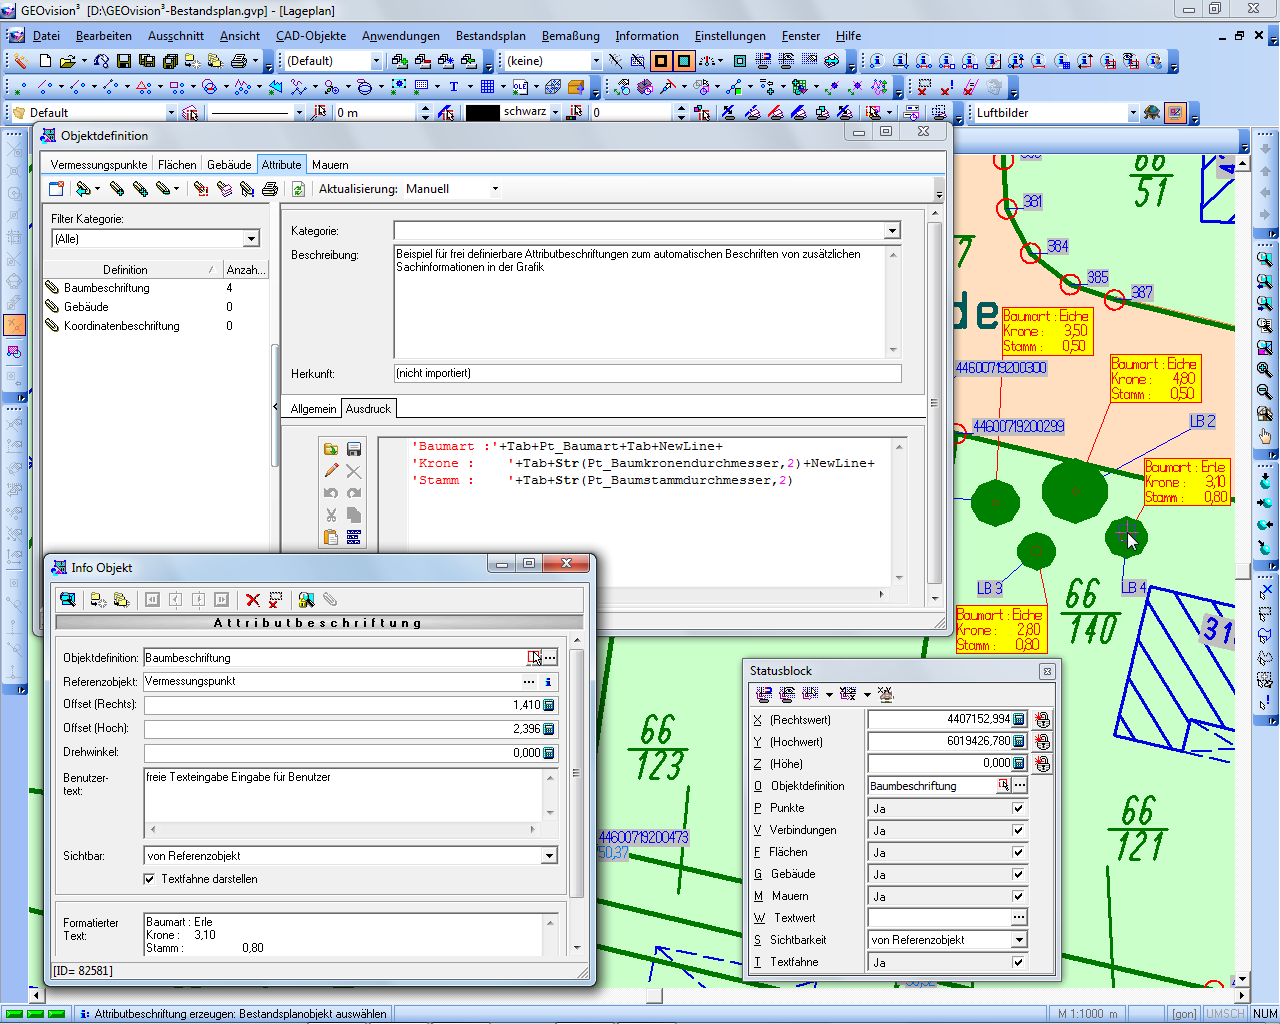This screenshot has height=1024, width=1280.
Task: Click the pencil edit icon in Ausdruck editor
Action: tap(331, 472)
